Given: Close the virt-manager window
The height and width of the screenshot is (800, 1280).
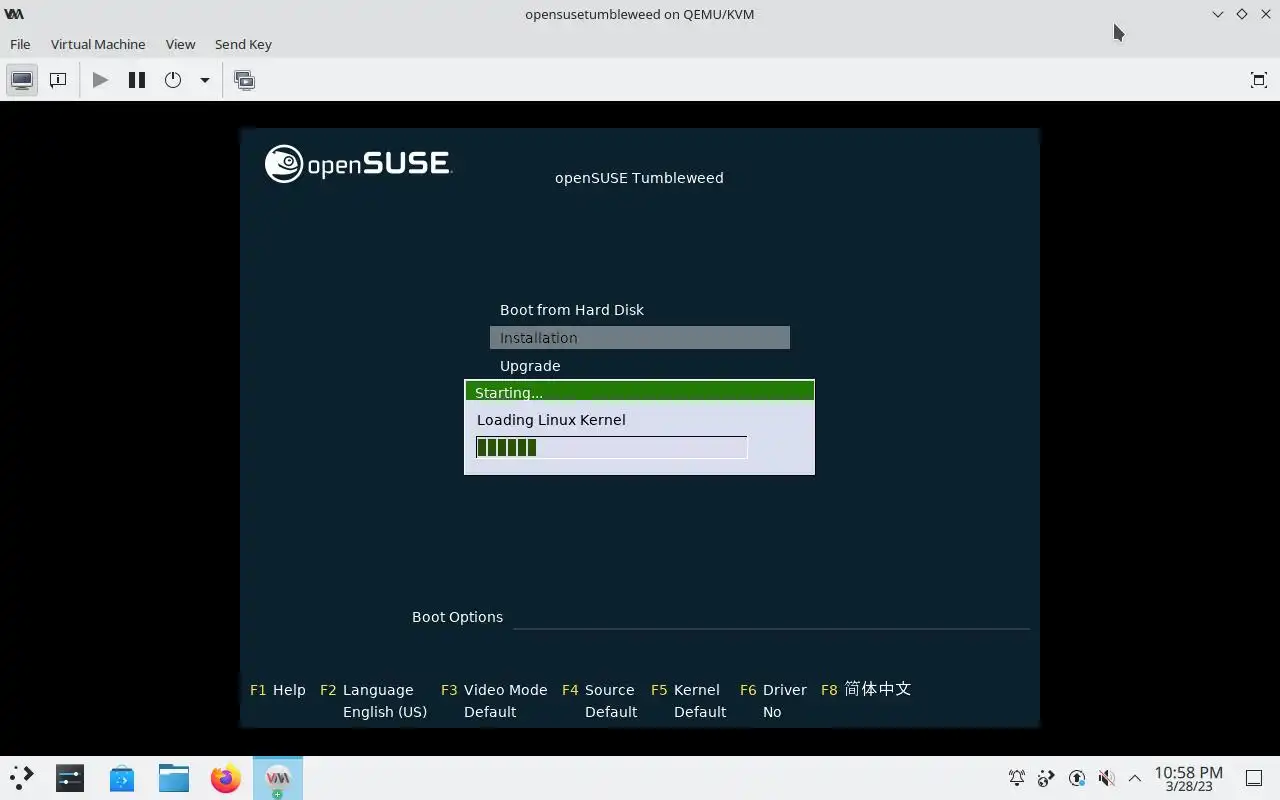Looking at the screenshot, I should click(1264, 14).
